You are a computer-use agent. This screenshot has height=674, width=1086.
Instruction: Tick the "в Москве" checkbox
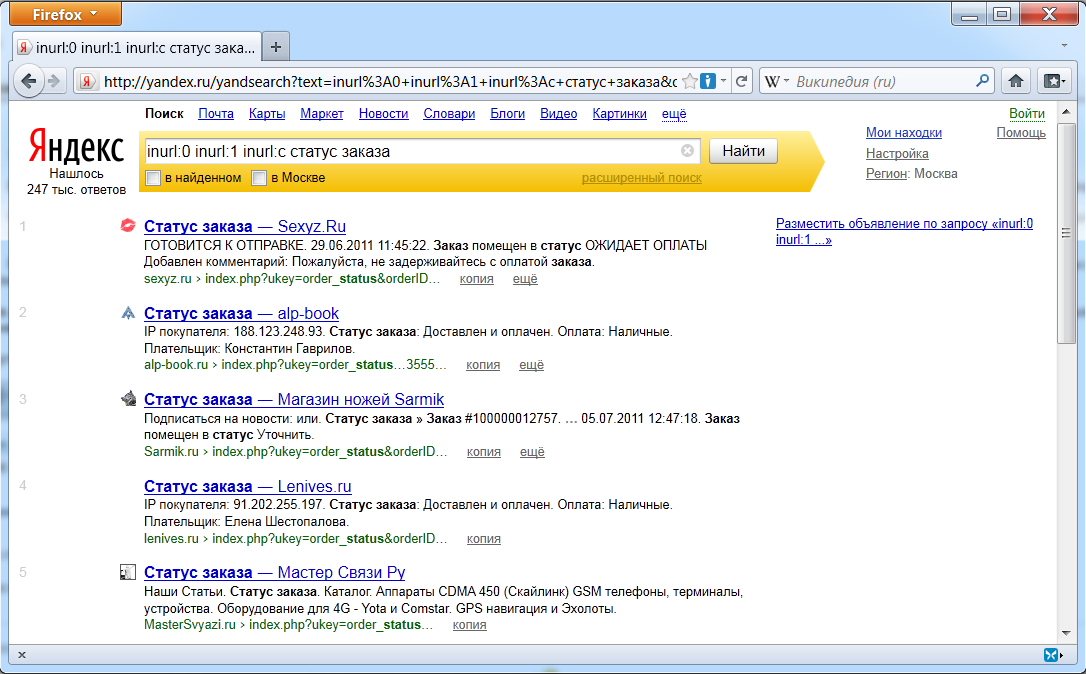click(x=259, y=178)
